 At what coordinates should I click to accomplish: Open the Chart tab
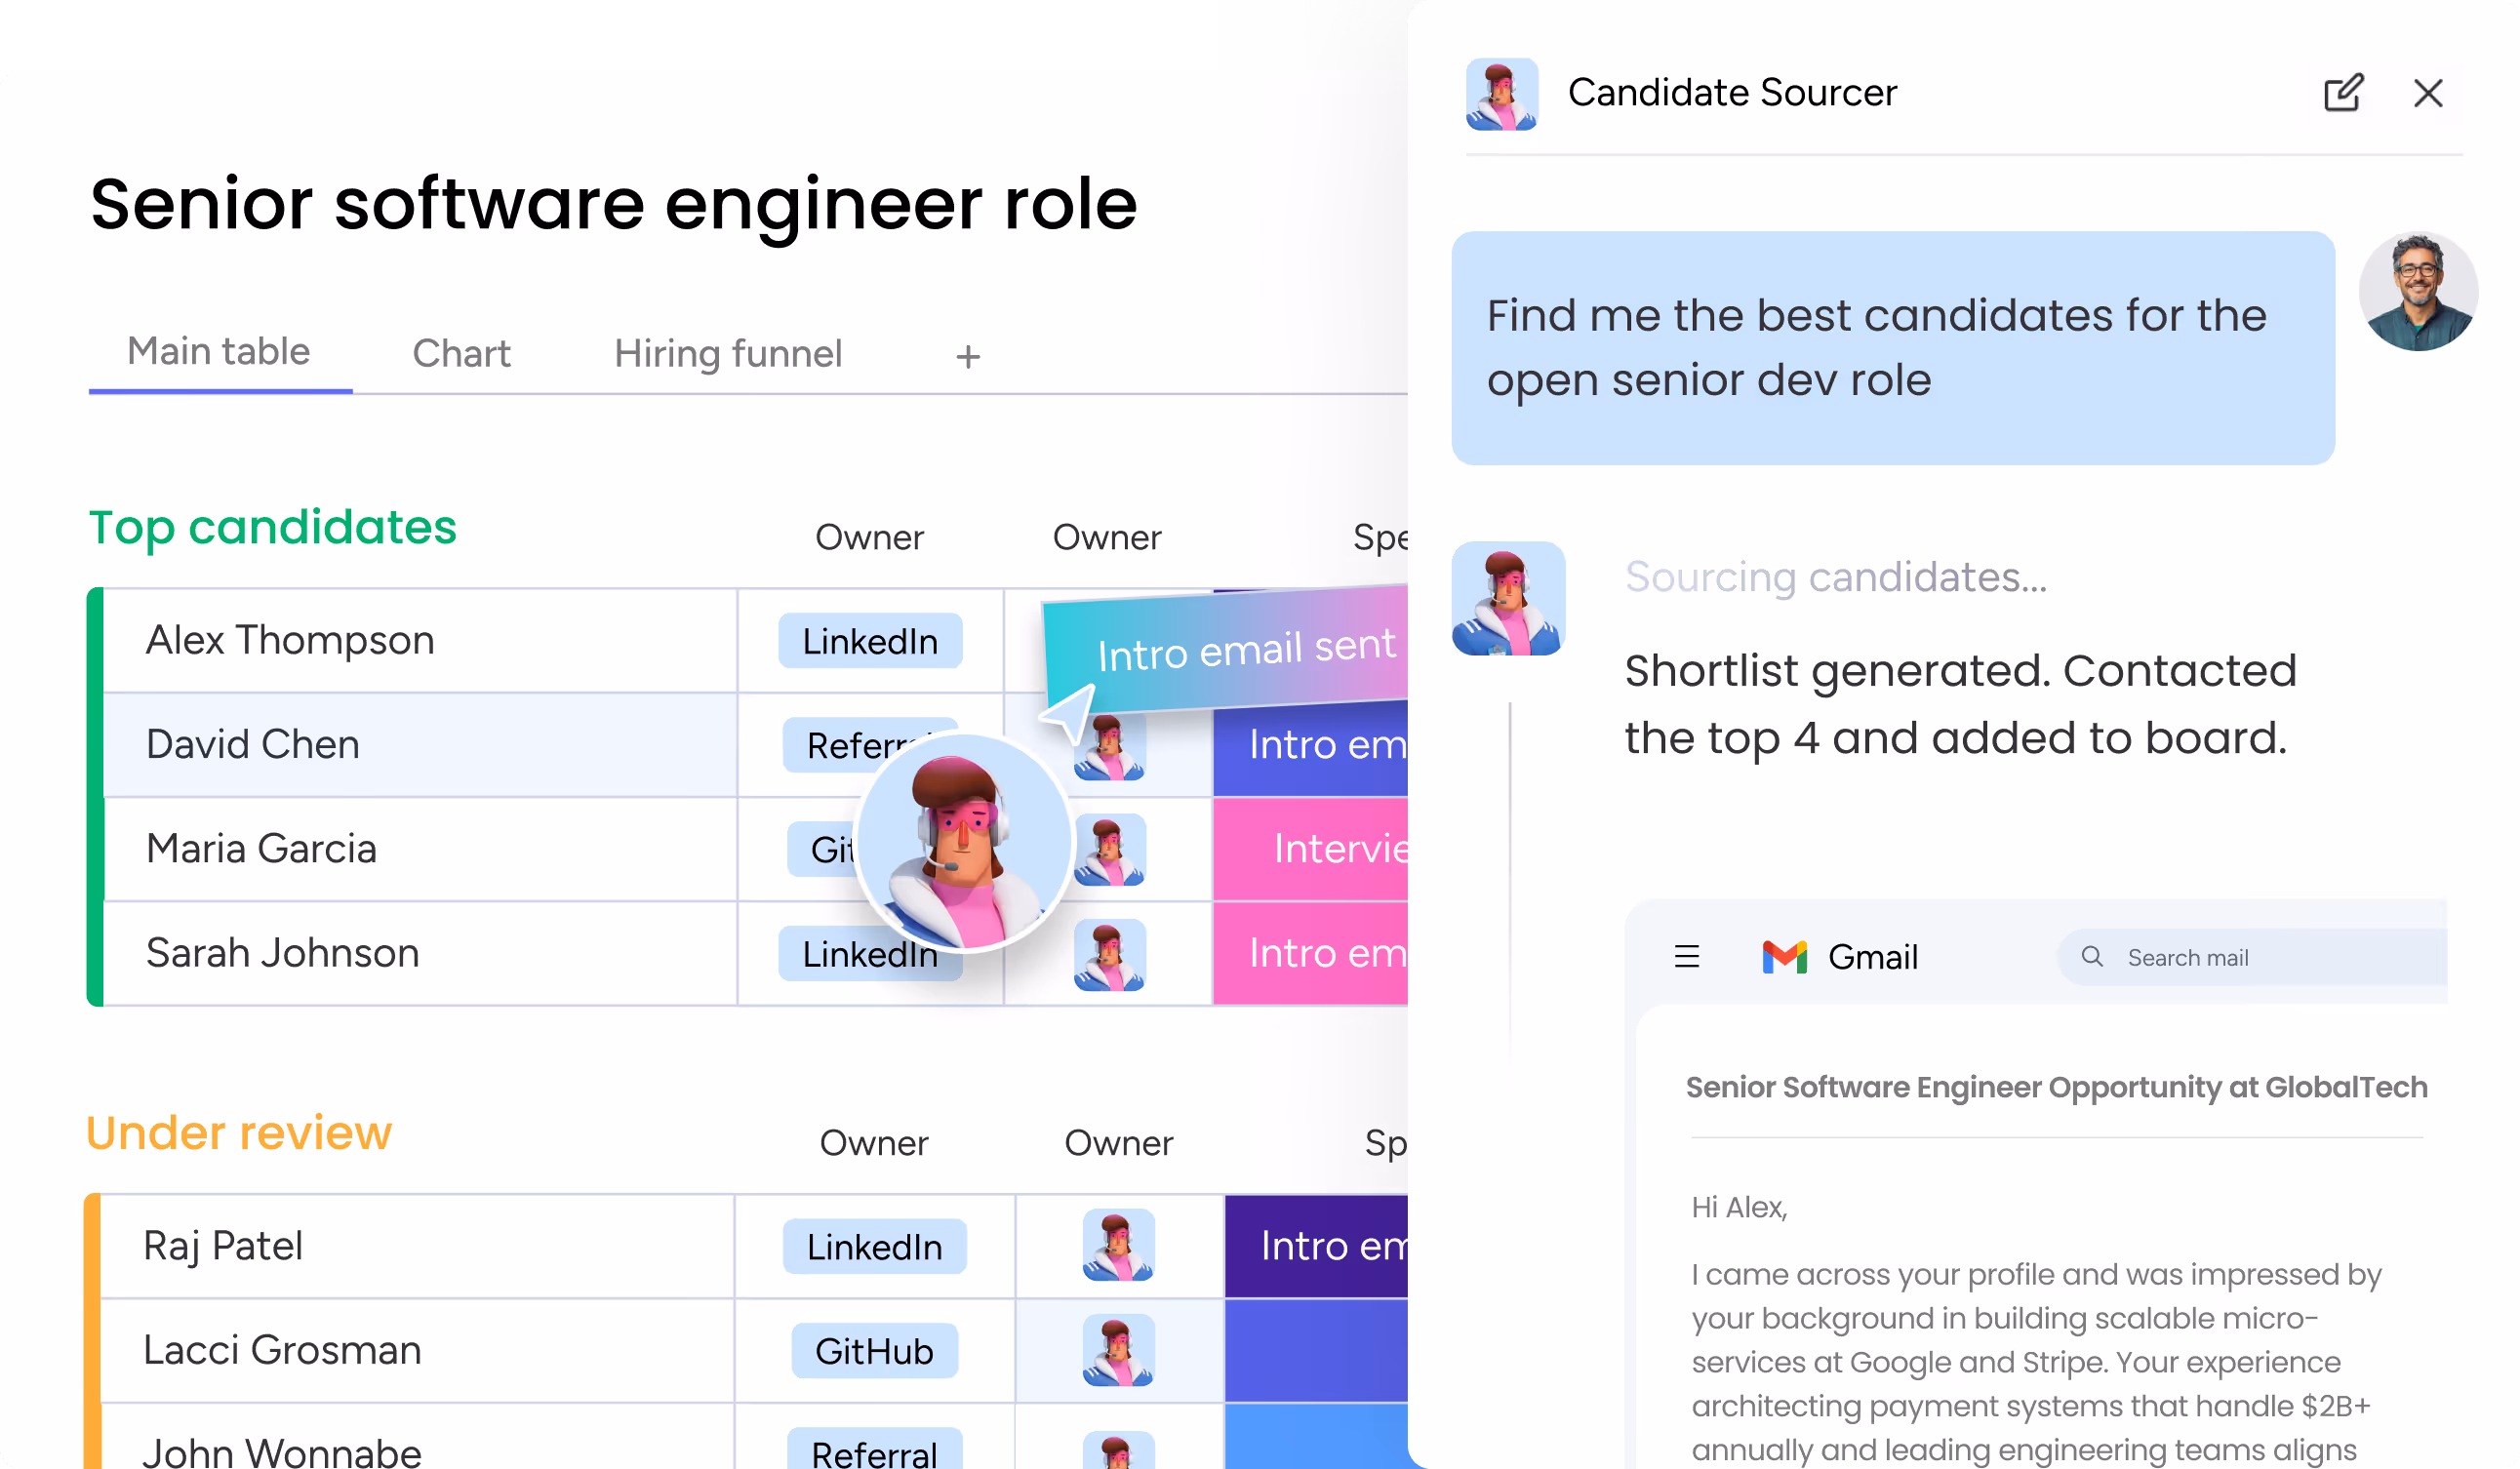coord(461,353)
